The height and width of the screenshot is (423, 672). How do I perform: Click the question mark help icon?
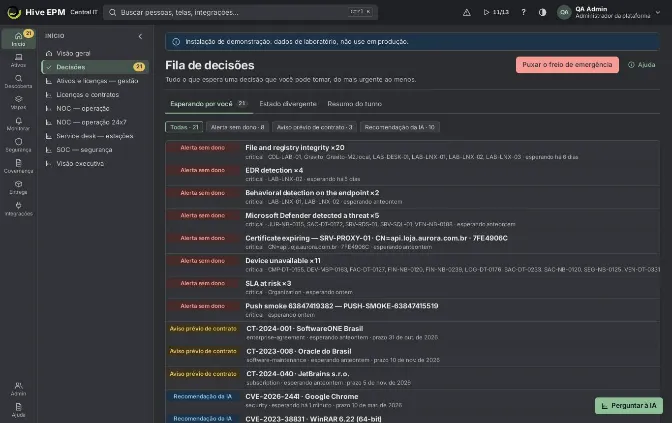[523, 12]
